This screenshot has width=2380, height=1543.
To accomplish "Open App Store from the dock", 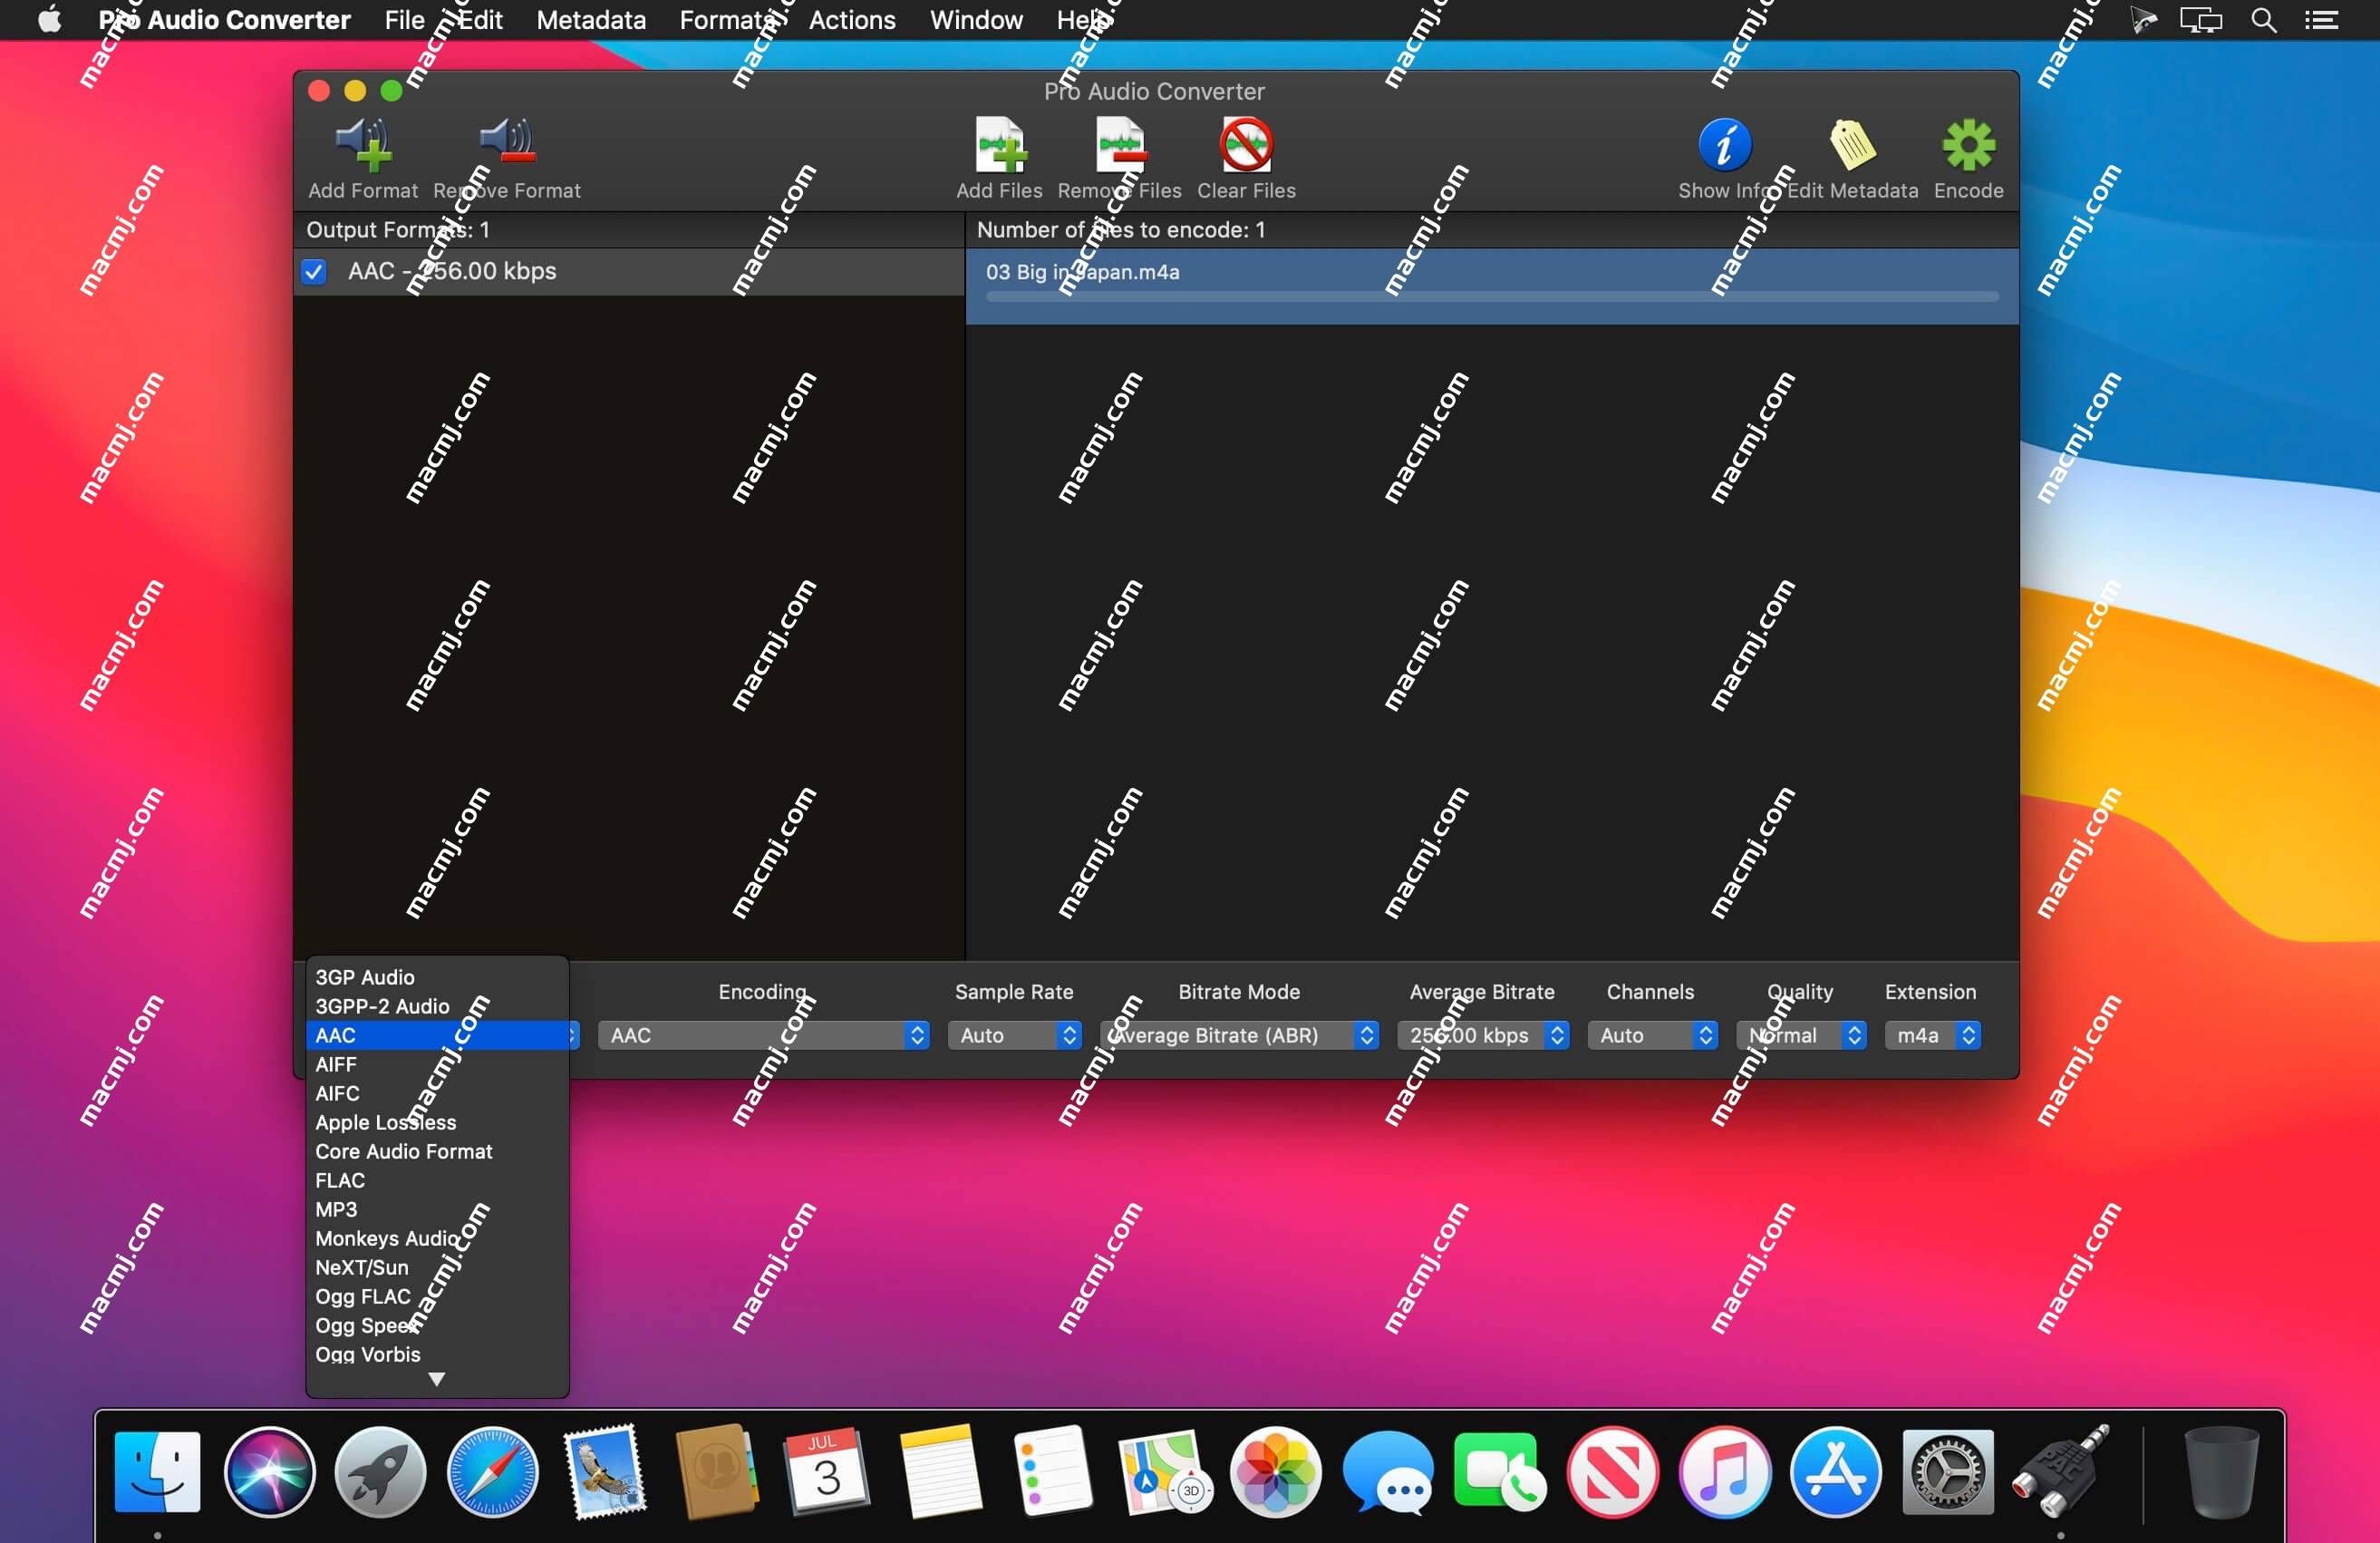I will pos(1836,1471).
